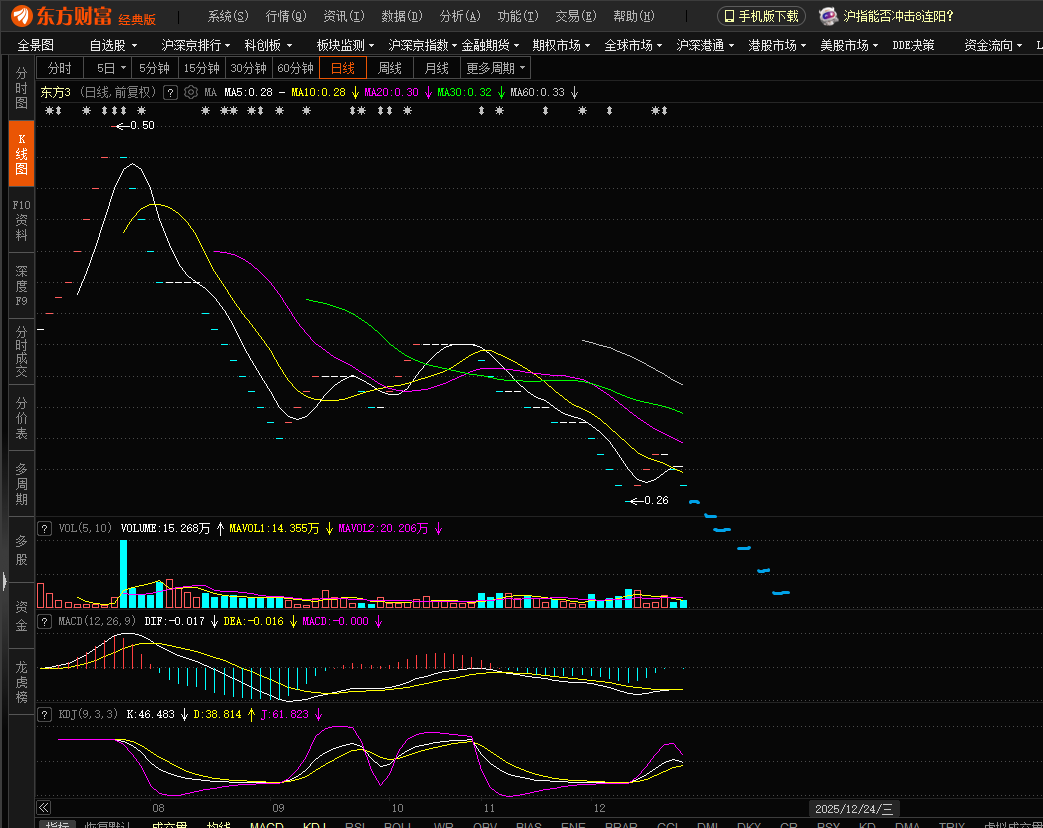Switch to the 周线 period tab
Image resolution: width=1043 pixels, height=828 pixels.
(x=390, y=68)
